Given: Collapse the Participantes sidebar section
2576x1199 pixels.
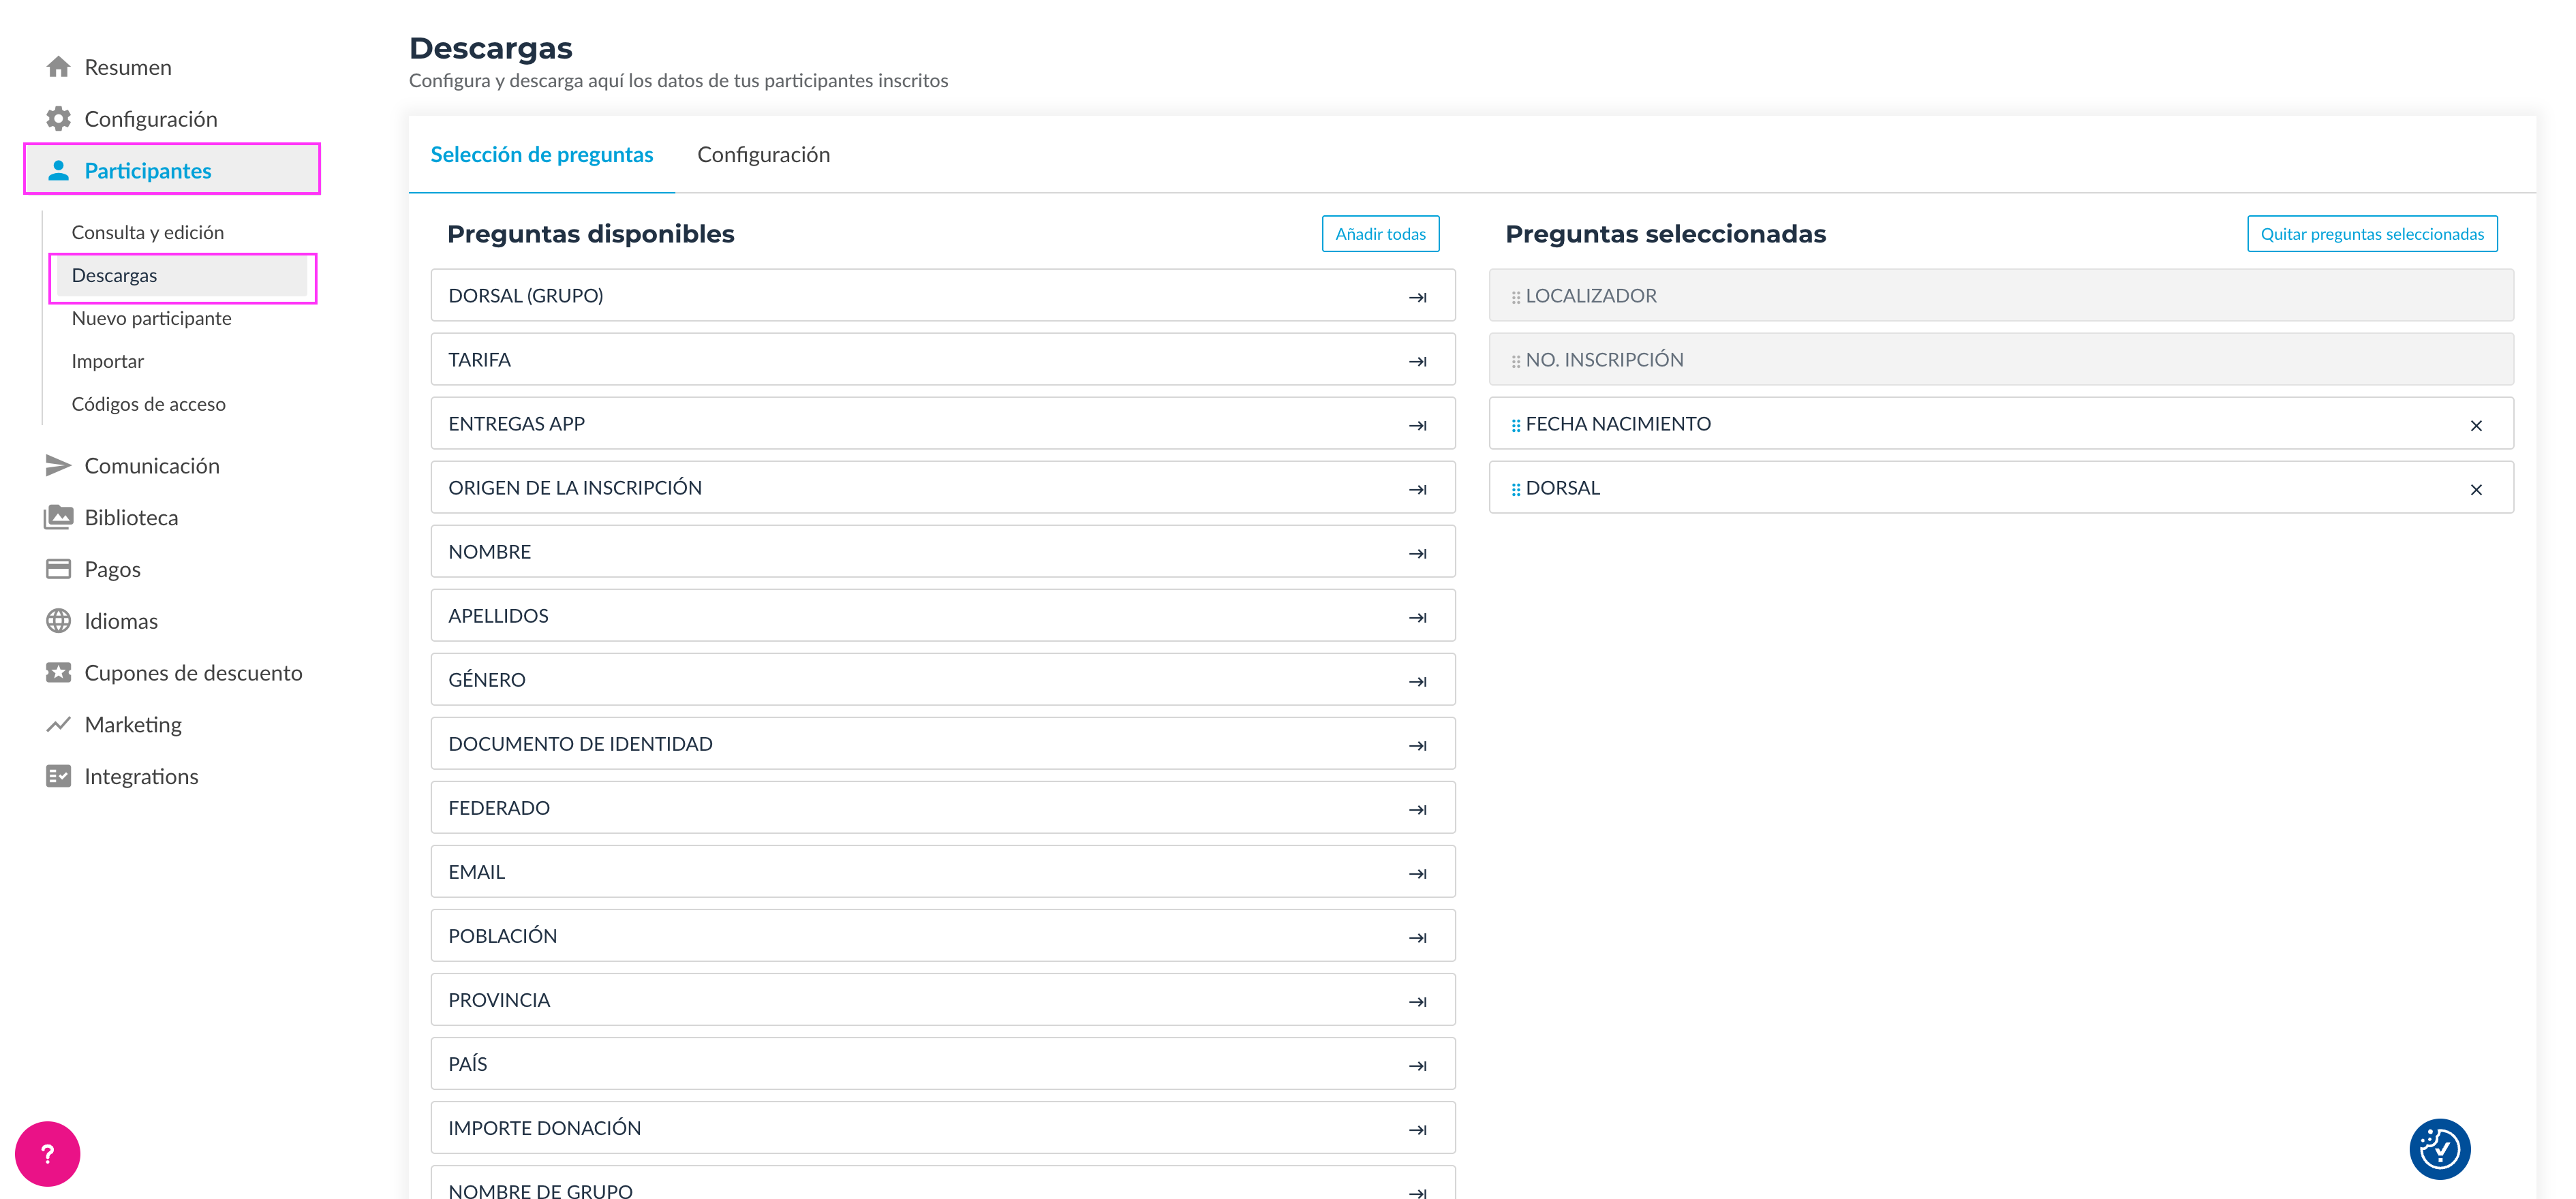Looking at the screenshot, I should pos(147,171).
